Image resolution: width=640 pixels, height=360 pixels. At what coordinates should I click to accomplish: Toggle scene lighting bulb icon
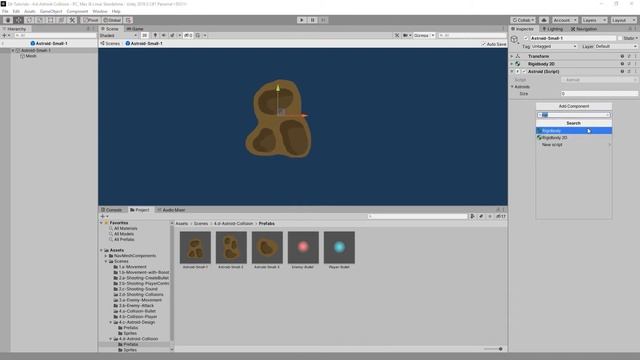155,36
